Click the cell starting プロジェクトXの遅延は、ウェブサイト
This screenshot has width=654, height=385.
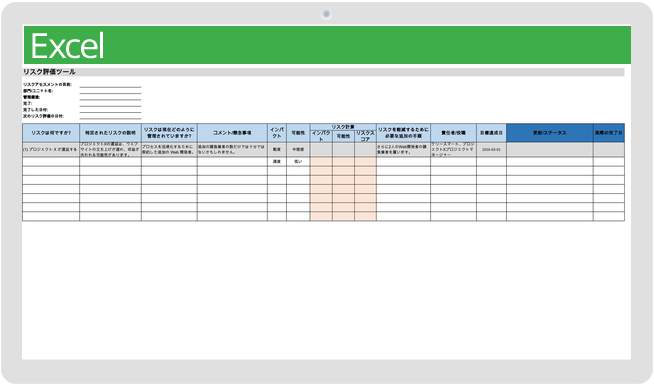coord(111,150)
